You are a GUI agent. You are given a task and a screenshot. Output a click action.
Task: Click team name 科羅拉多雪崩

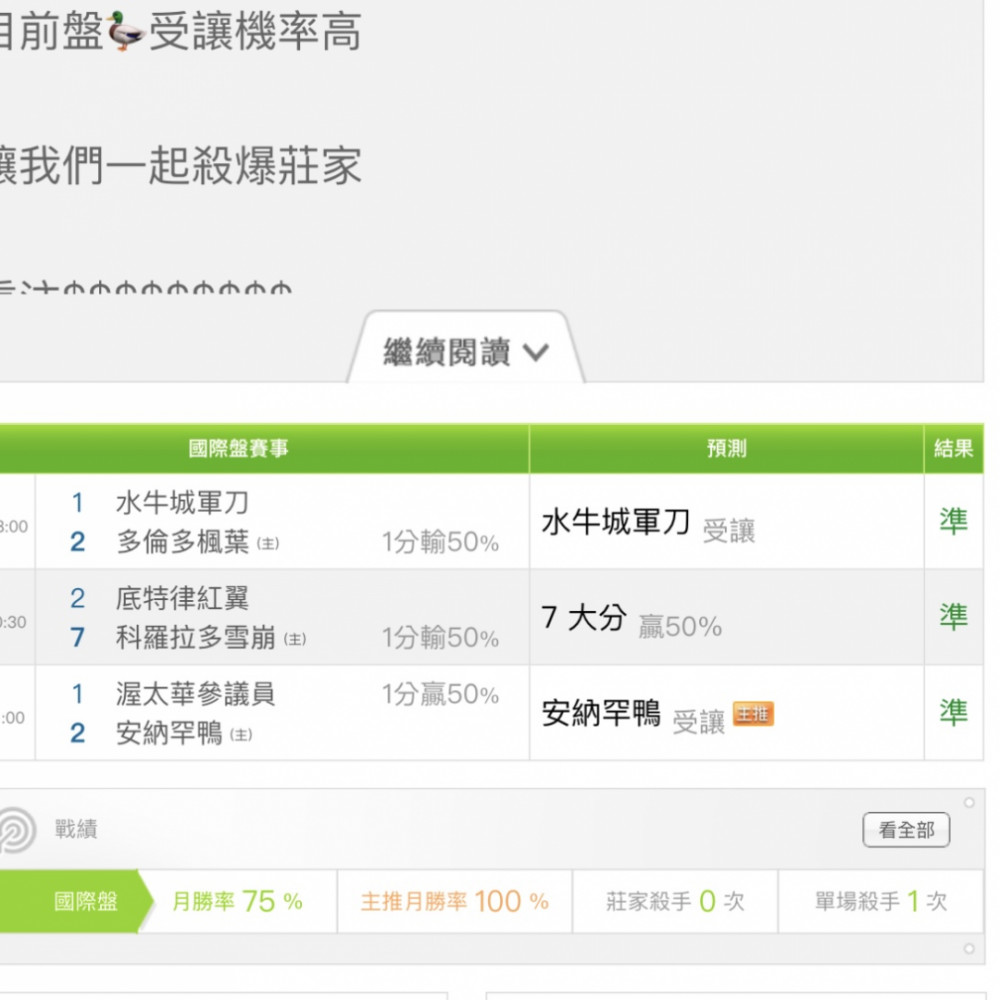pos(196,637)
